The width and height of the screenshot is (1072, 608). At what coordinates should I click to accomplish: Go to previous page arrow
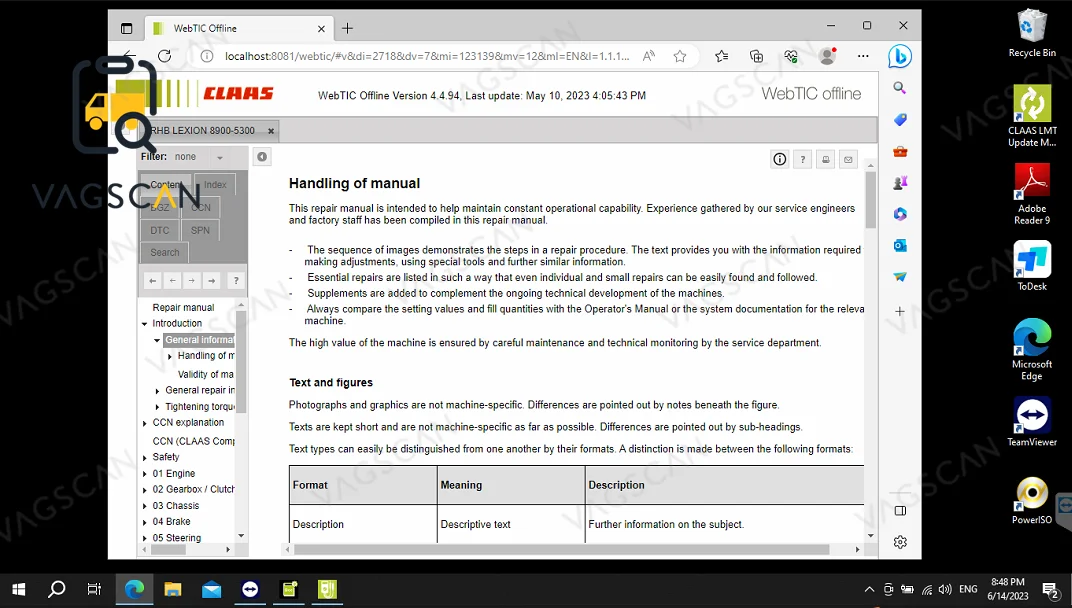tap(172, 280)
